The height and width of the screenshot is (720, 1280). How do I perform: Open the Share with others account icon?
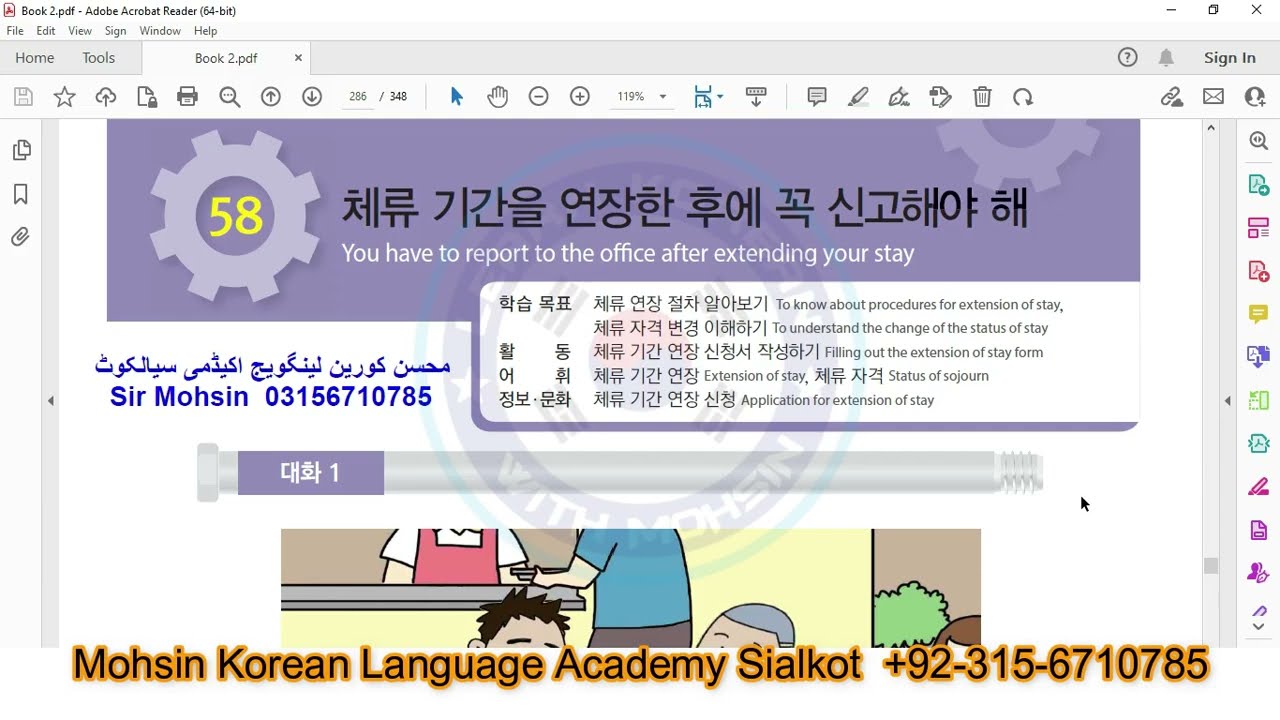coord(1255,97)
